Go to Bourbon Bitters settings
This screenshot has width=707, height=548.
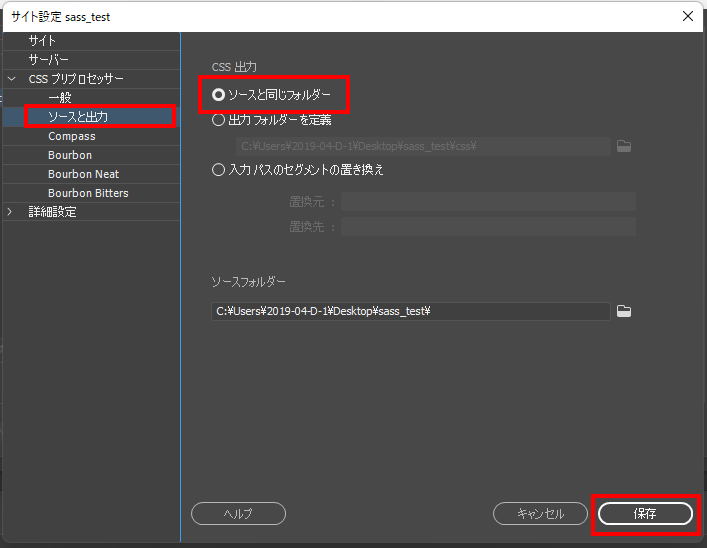coord(88,193)
